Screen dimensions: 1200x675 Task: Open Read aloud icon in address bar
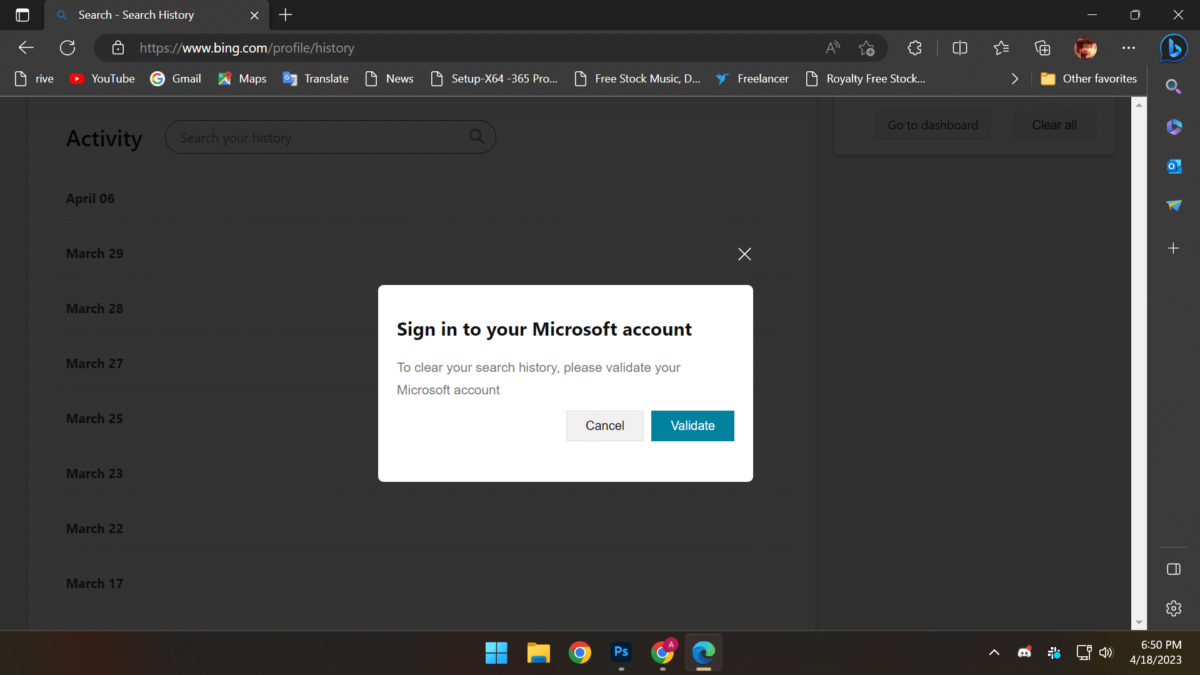pos(832,47)
